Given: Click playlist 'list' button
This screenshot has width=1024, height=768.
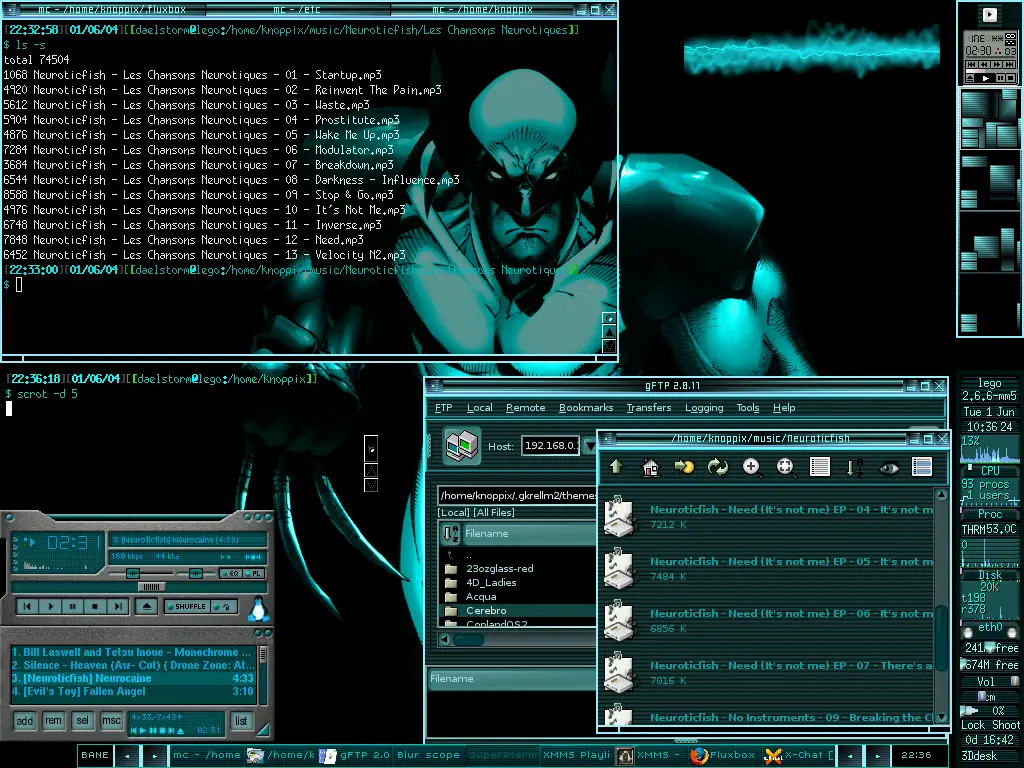Looking at the screenshot, I should pyautogui.click(x=241, y=721).
